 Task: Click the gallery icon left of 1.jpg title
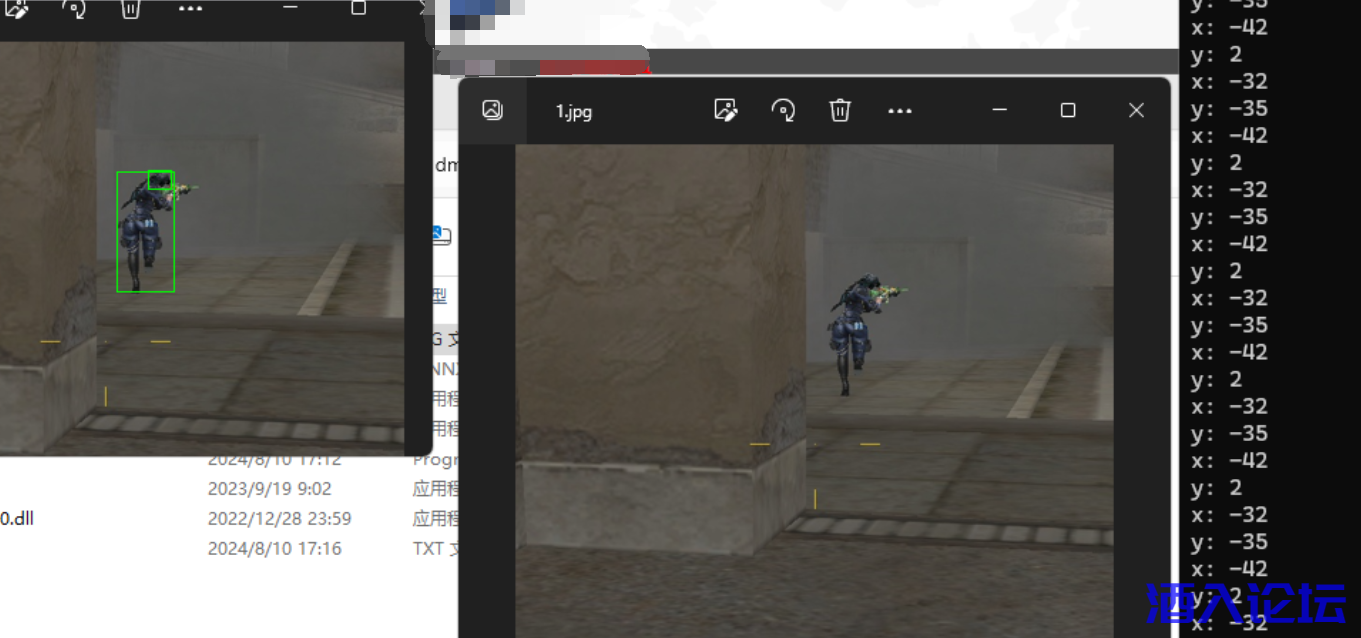coord(492,110)
